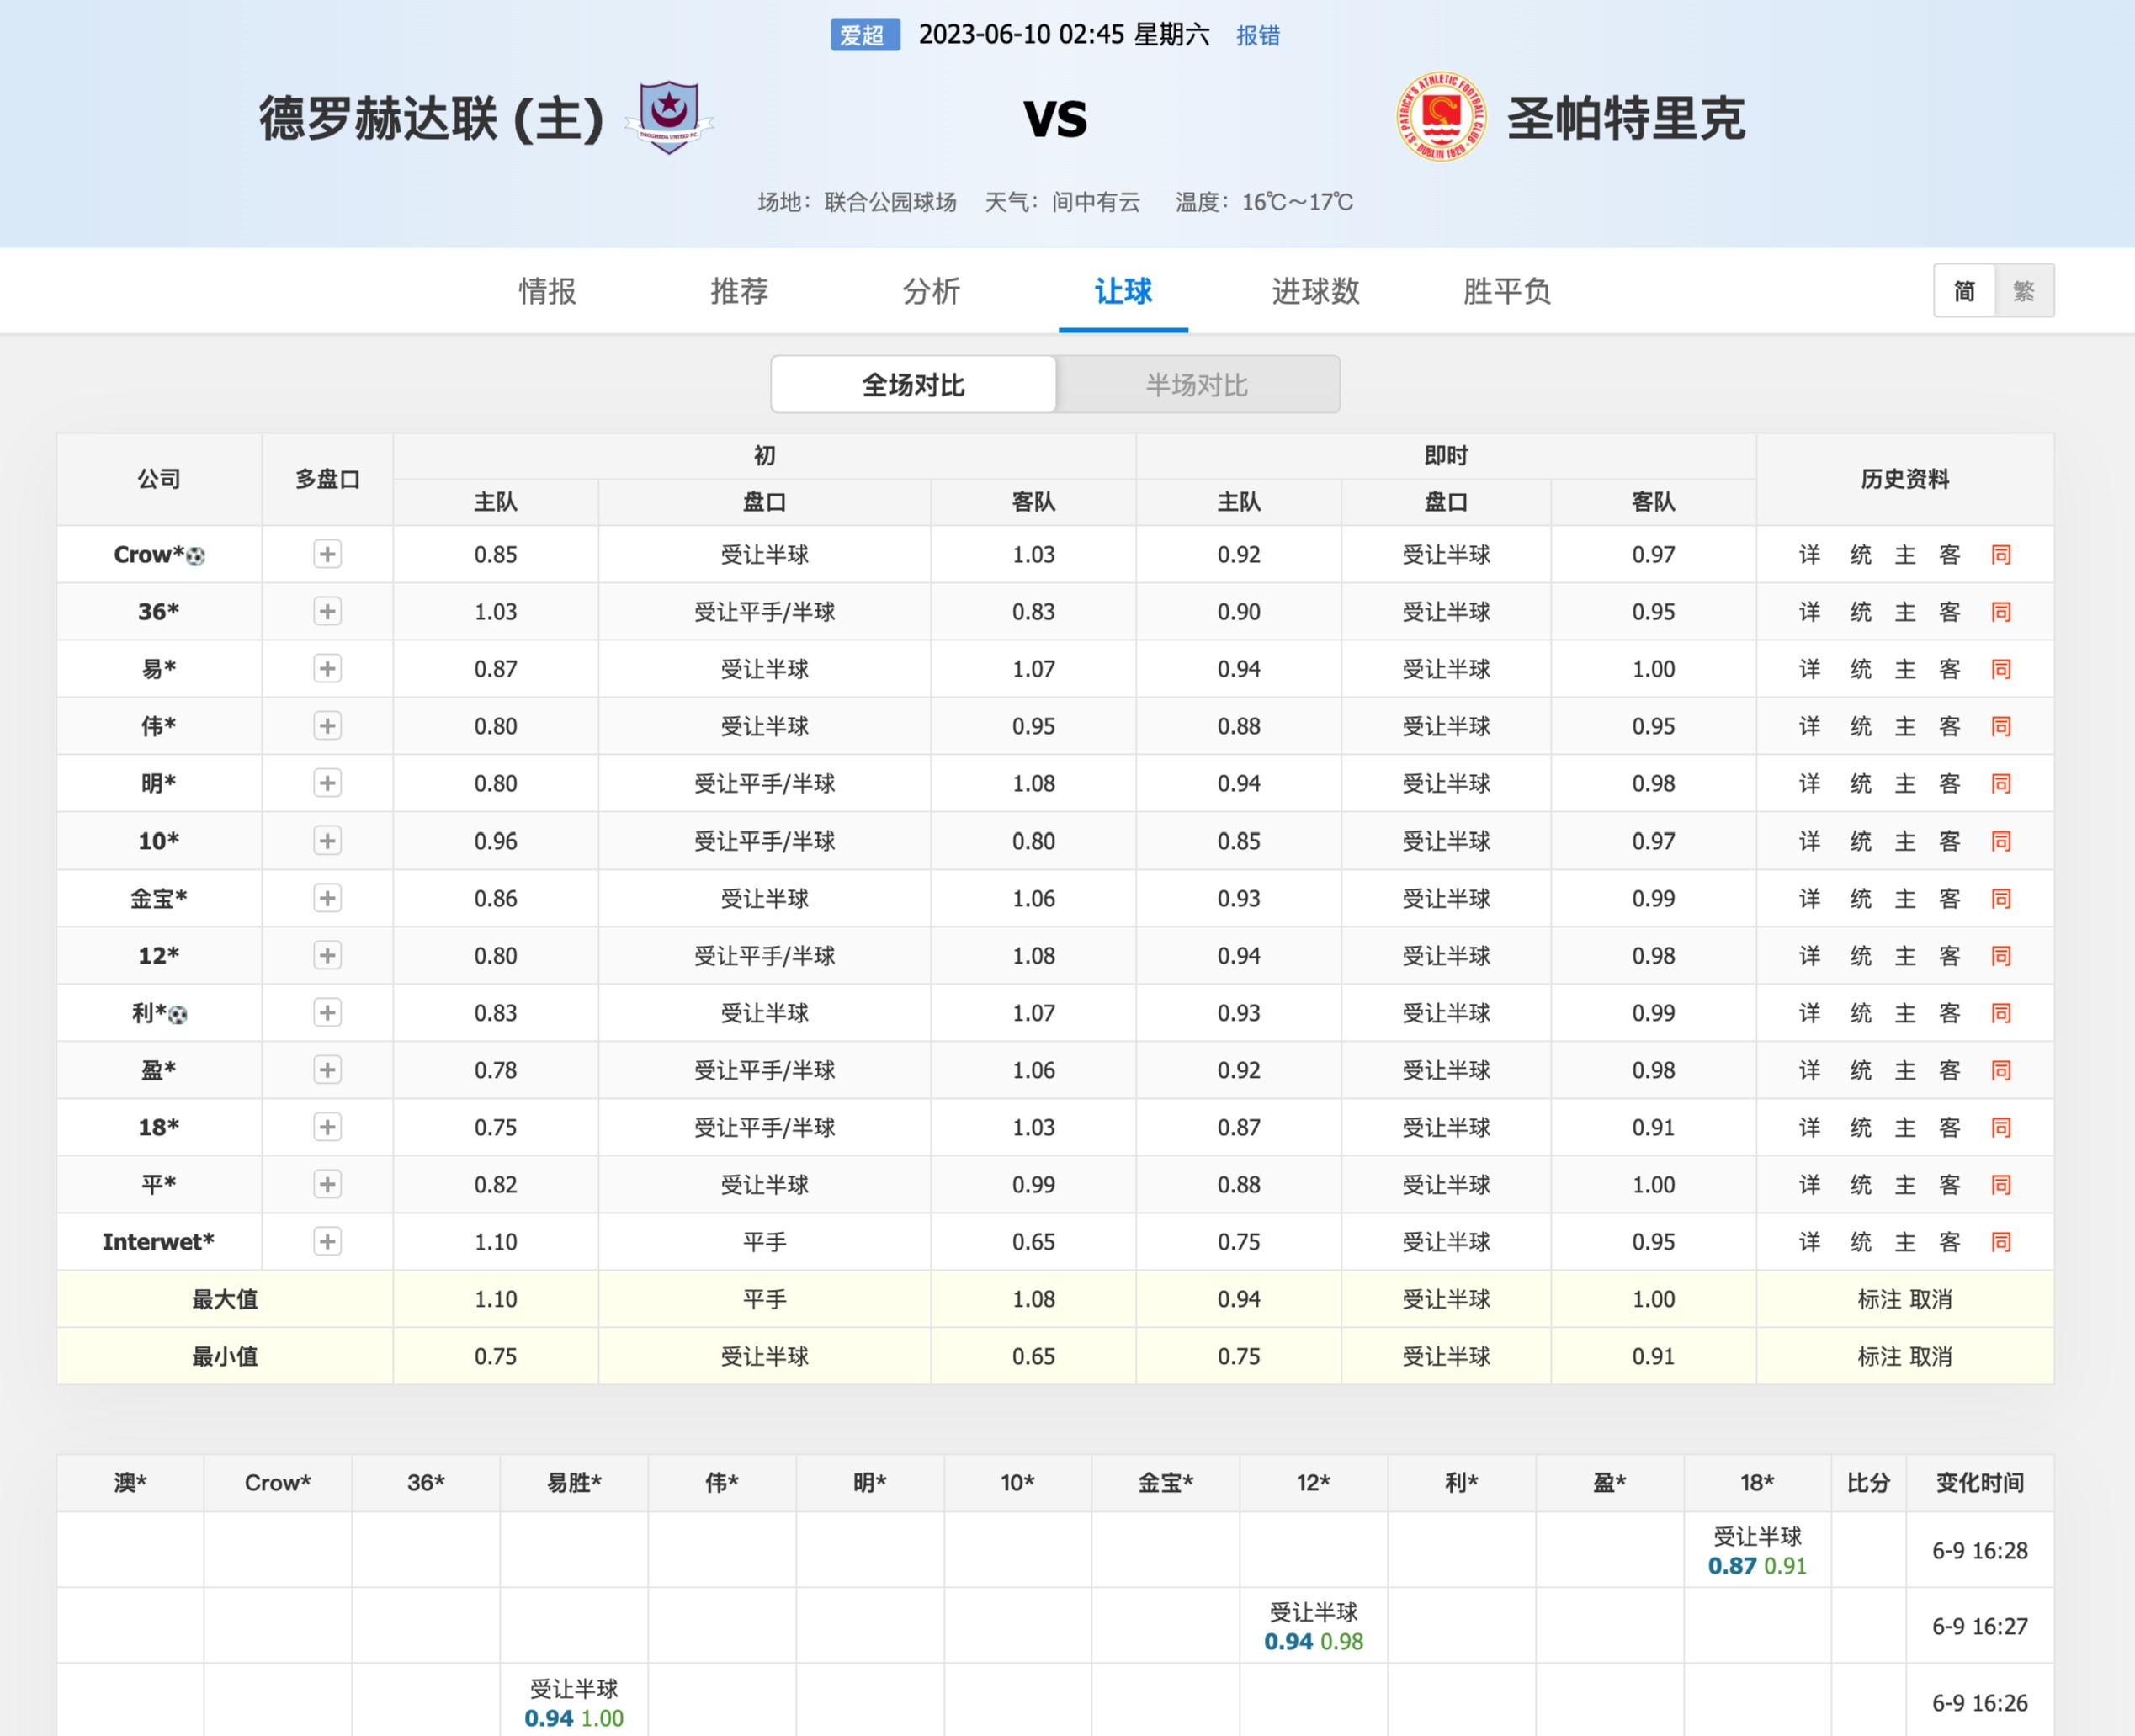Viewport: 2135px width, 1736px height.
Task: Expand multi-handicap plus for 10* row
Action: [327, 841]
